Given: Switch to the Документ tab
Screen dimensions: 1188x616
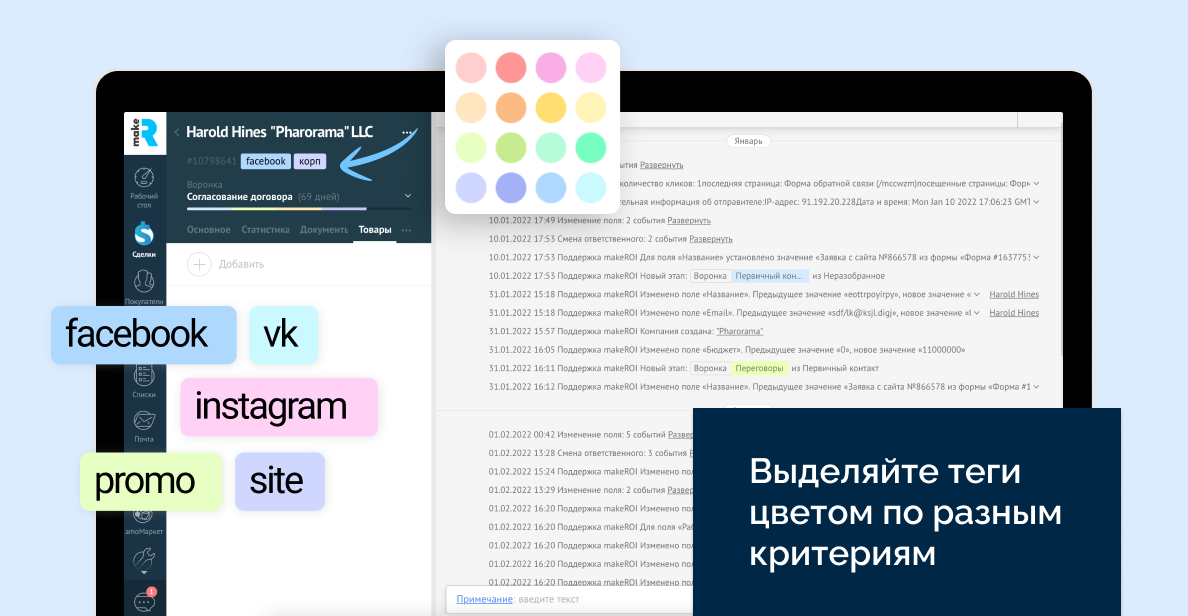Looking at the screenshot, I should (x=324, y=230).
